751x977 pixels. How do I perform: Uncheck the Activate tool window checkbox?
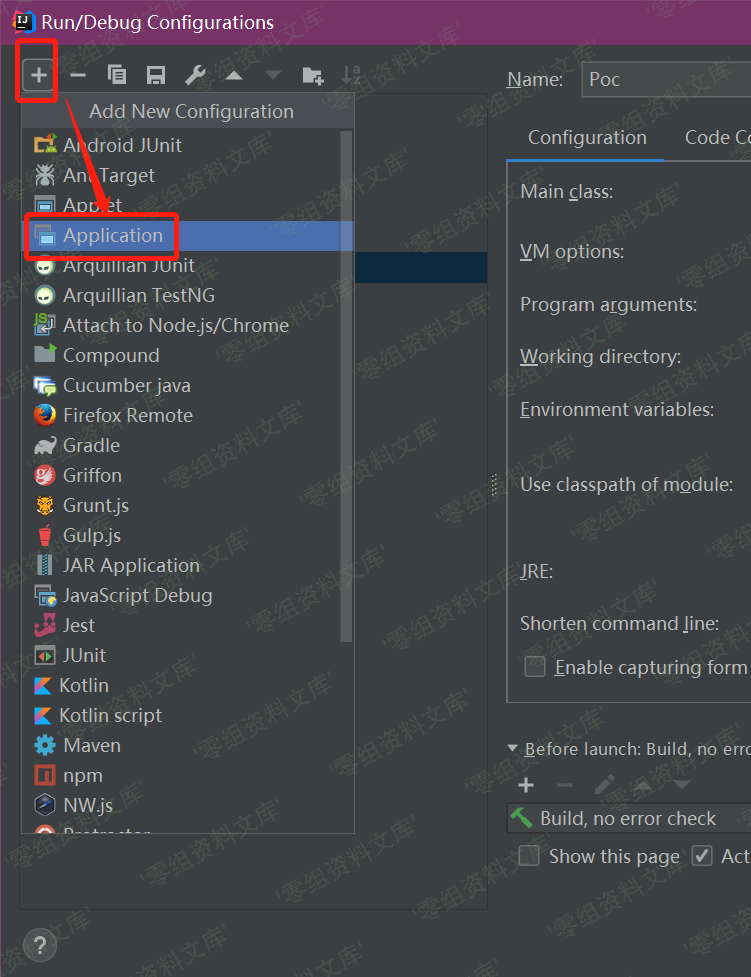pyautogui.click(x=702, y=856)
